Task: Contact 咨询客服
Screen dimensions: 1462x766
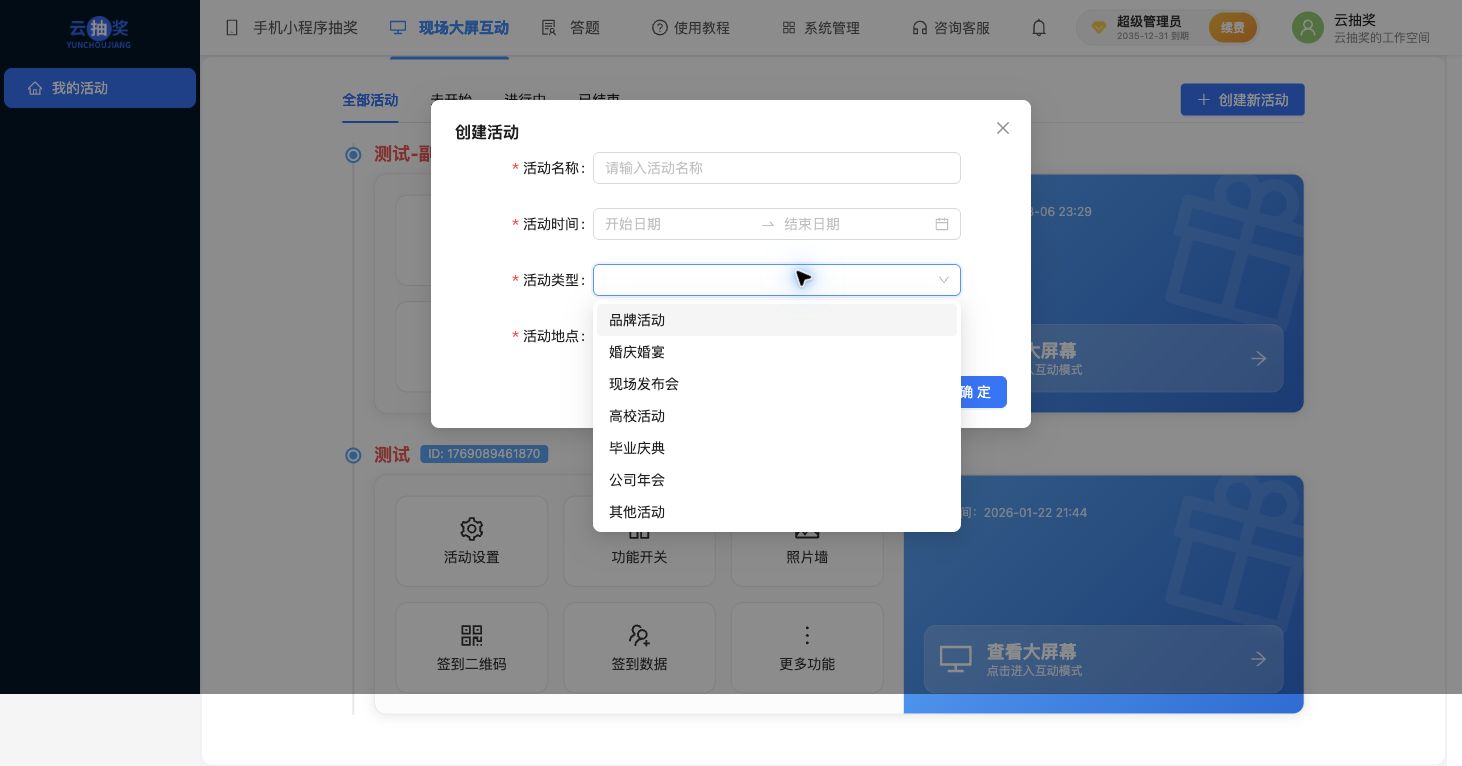Action: [951, 28]
